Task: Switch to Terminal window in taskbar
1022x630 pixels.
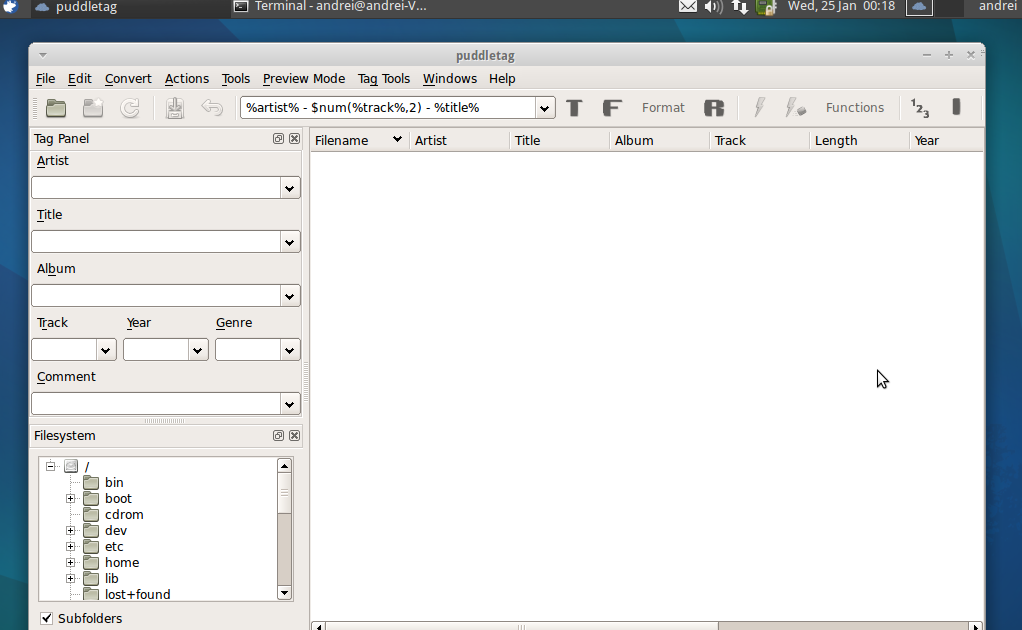Action: tap(330, 7)
